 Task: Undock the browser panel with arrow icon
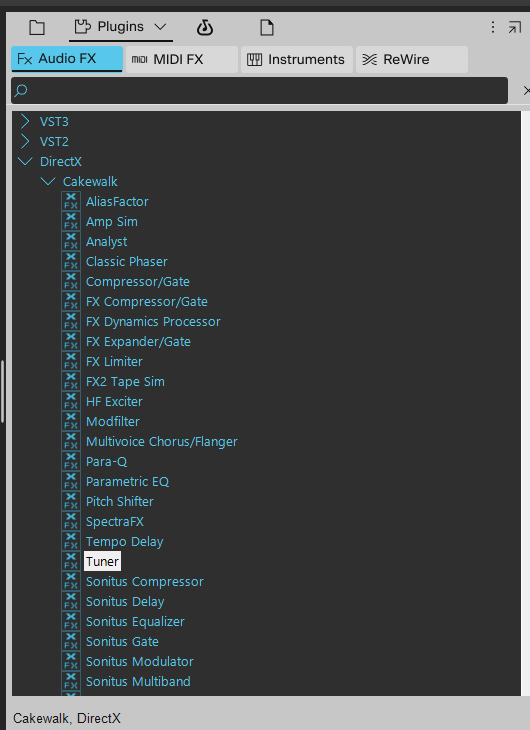(515, 27)
